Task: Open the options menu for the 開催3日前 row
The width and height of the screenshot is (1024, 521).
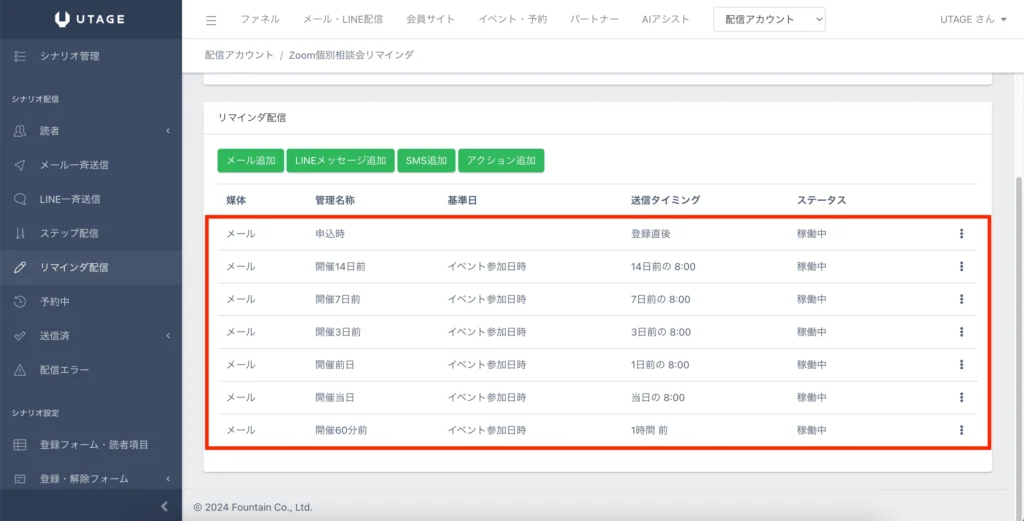Action: coord(961,332)
